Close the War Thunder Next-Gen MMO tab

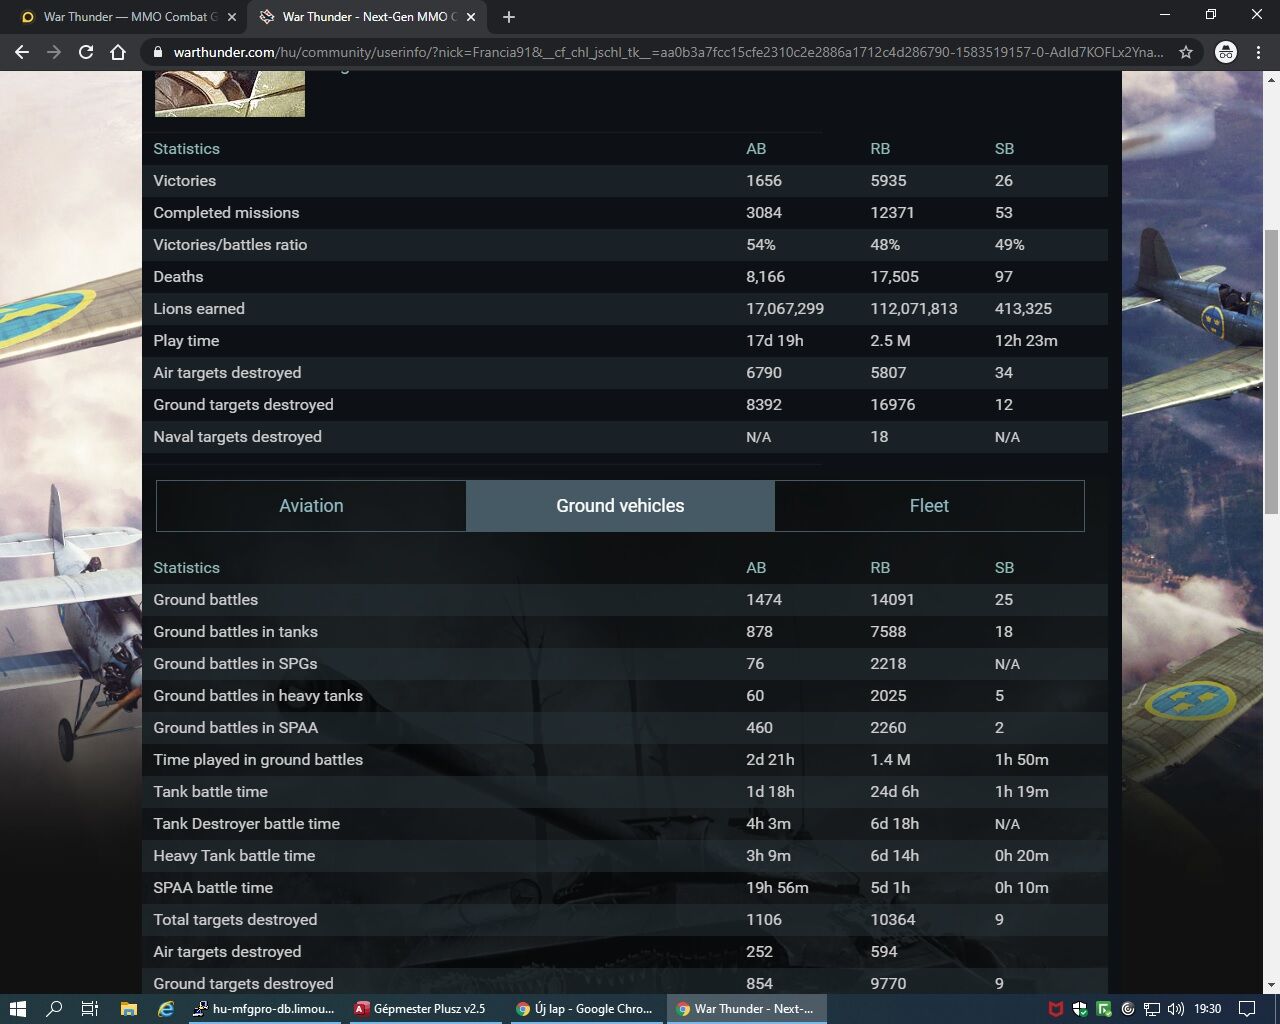[x=472, y=17]
